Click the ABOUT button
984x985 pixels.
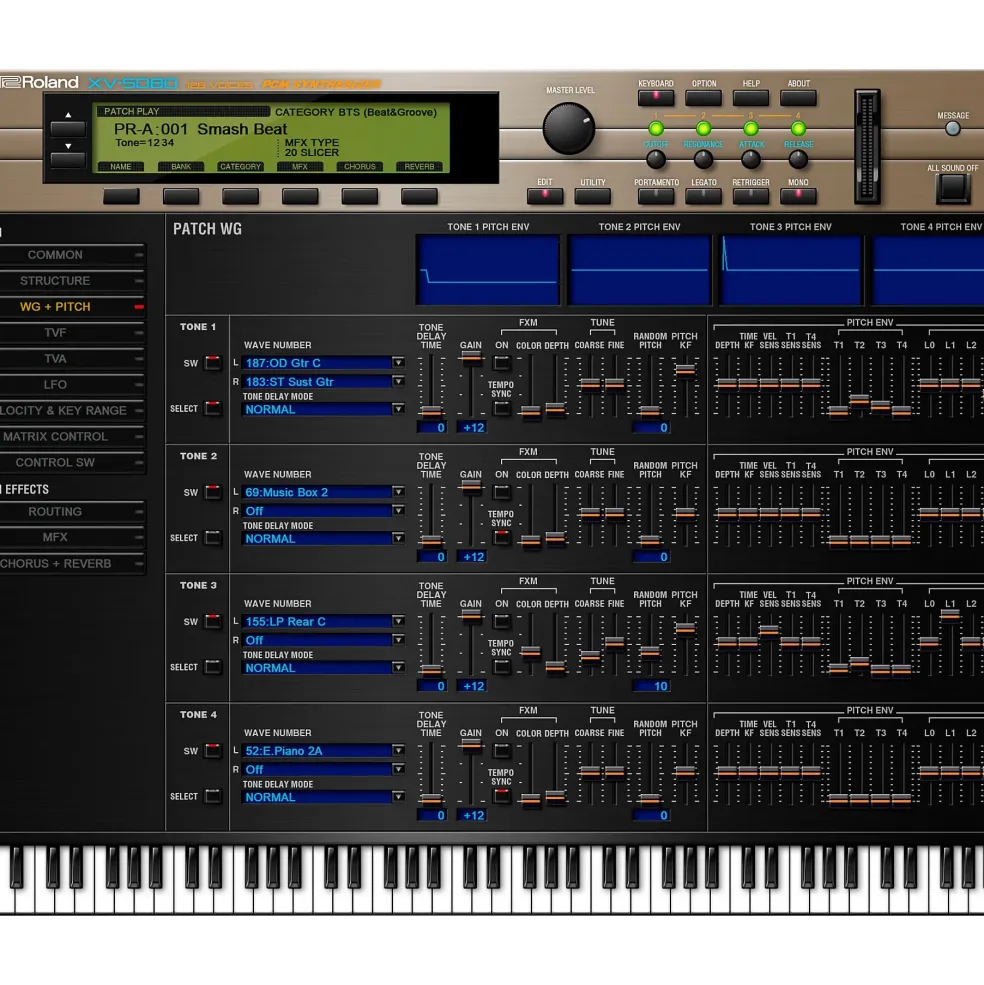798,98
